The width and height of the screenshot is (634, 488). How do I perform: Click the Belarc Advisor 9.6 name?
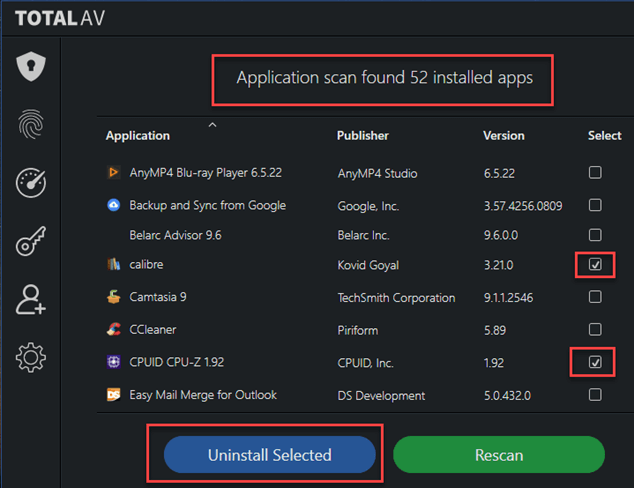175,235
